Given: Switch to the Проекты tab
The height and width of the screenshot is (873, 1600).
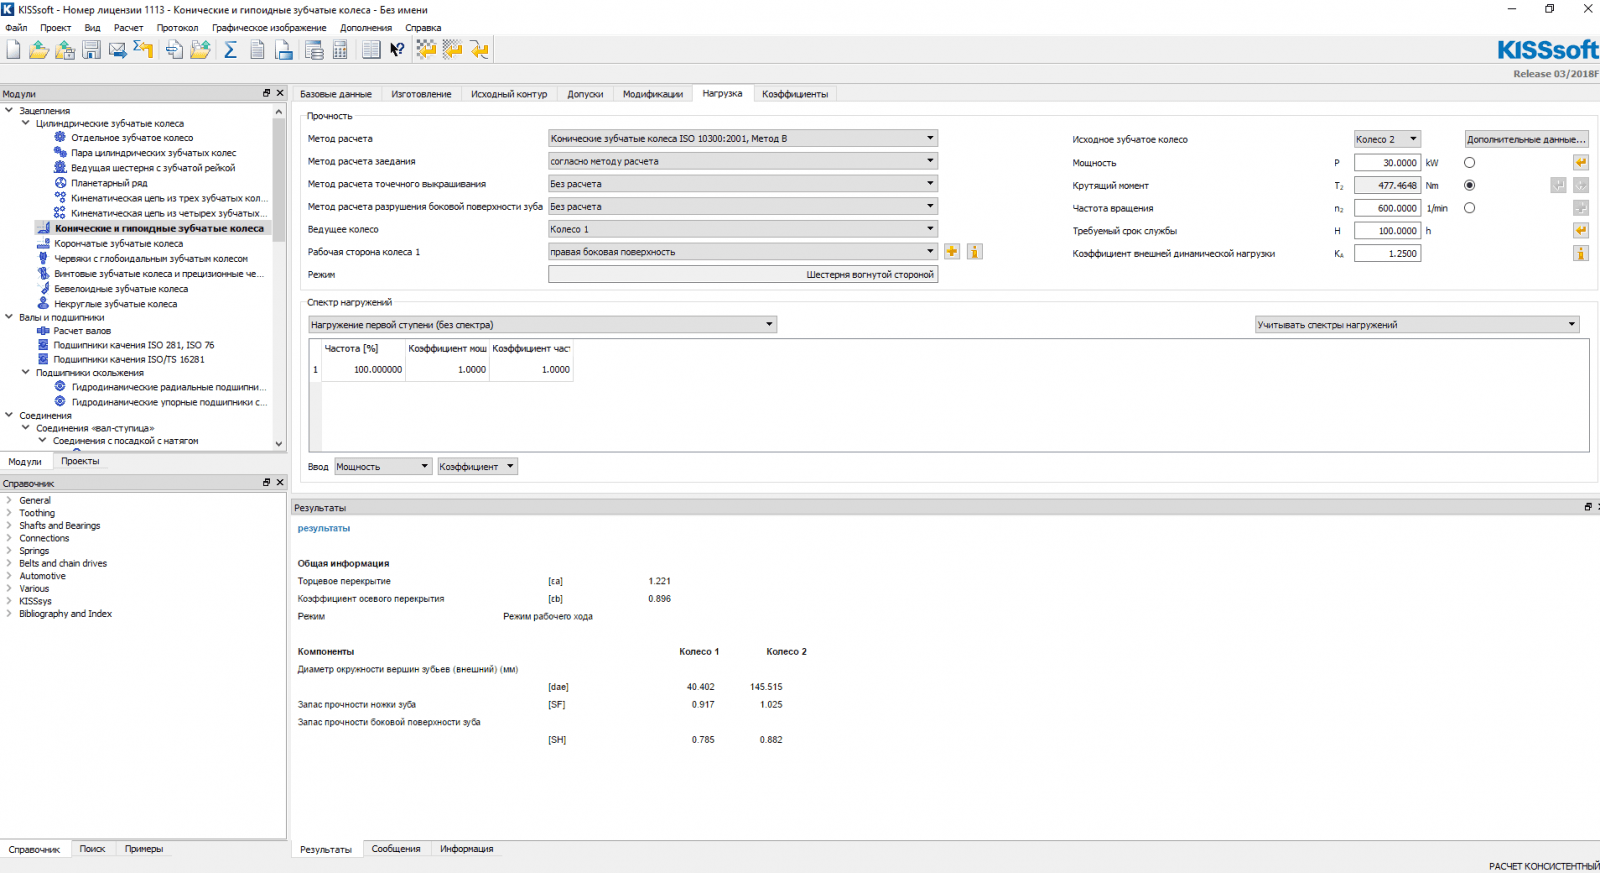Looking at the screenshot, I should tap(80, 461).
